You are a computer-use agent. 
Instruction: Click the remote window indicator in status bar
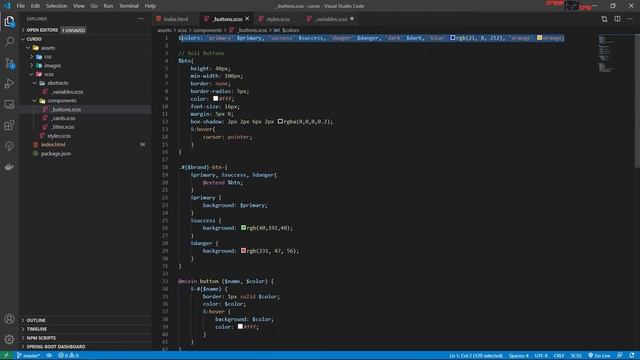click(6, 356)
